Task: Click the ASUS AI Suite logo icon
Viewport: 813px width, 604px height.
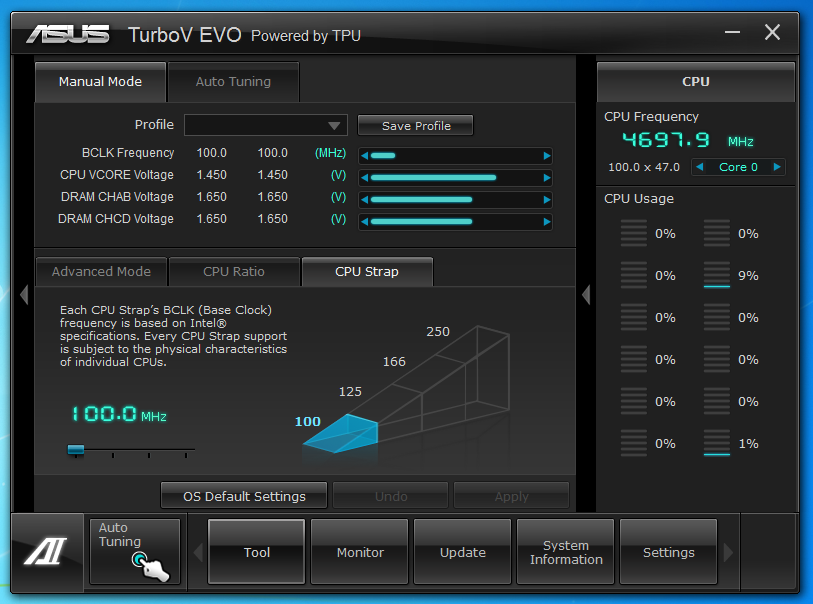Action: click(x=46, y=552)
